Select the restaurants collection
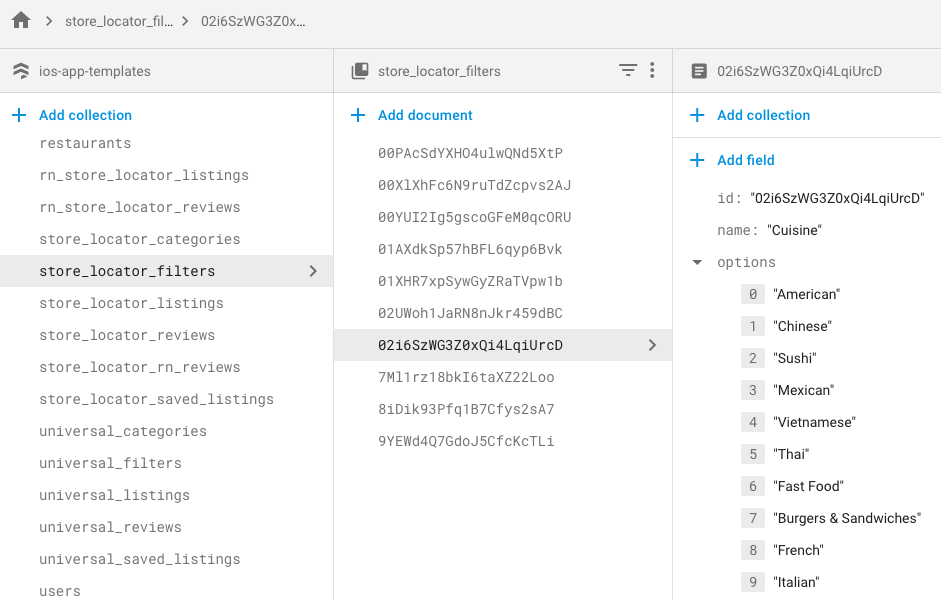This screenshot has width=941, height=600. (x=86, y=143)
